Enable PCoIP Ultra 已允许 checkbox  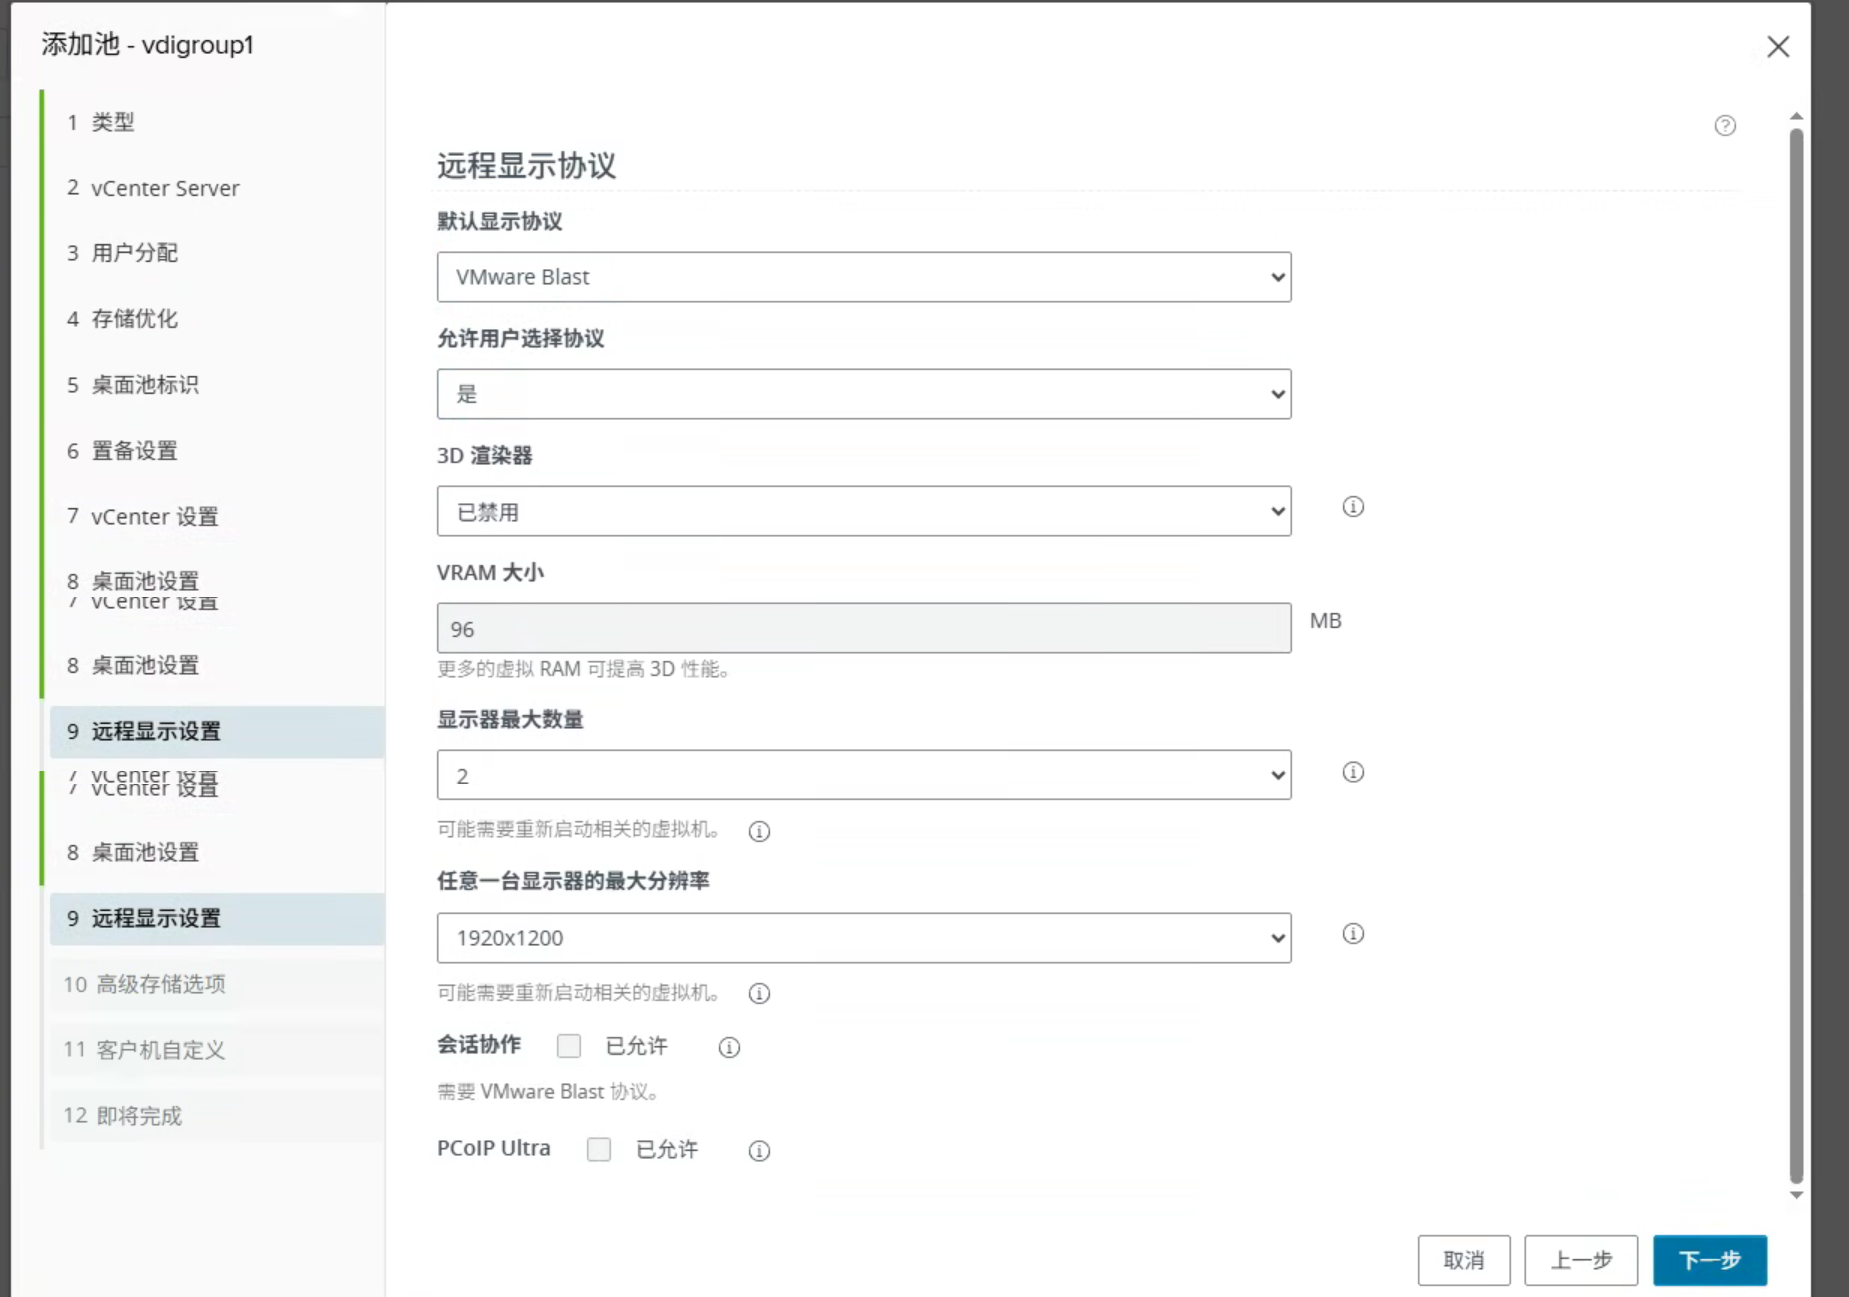[599, 1149]
